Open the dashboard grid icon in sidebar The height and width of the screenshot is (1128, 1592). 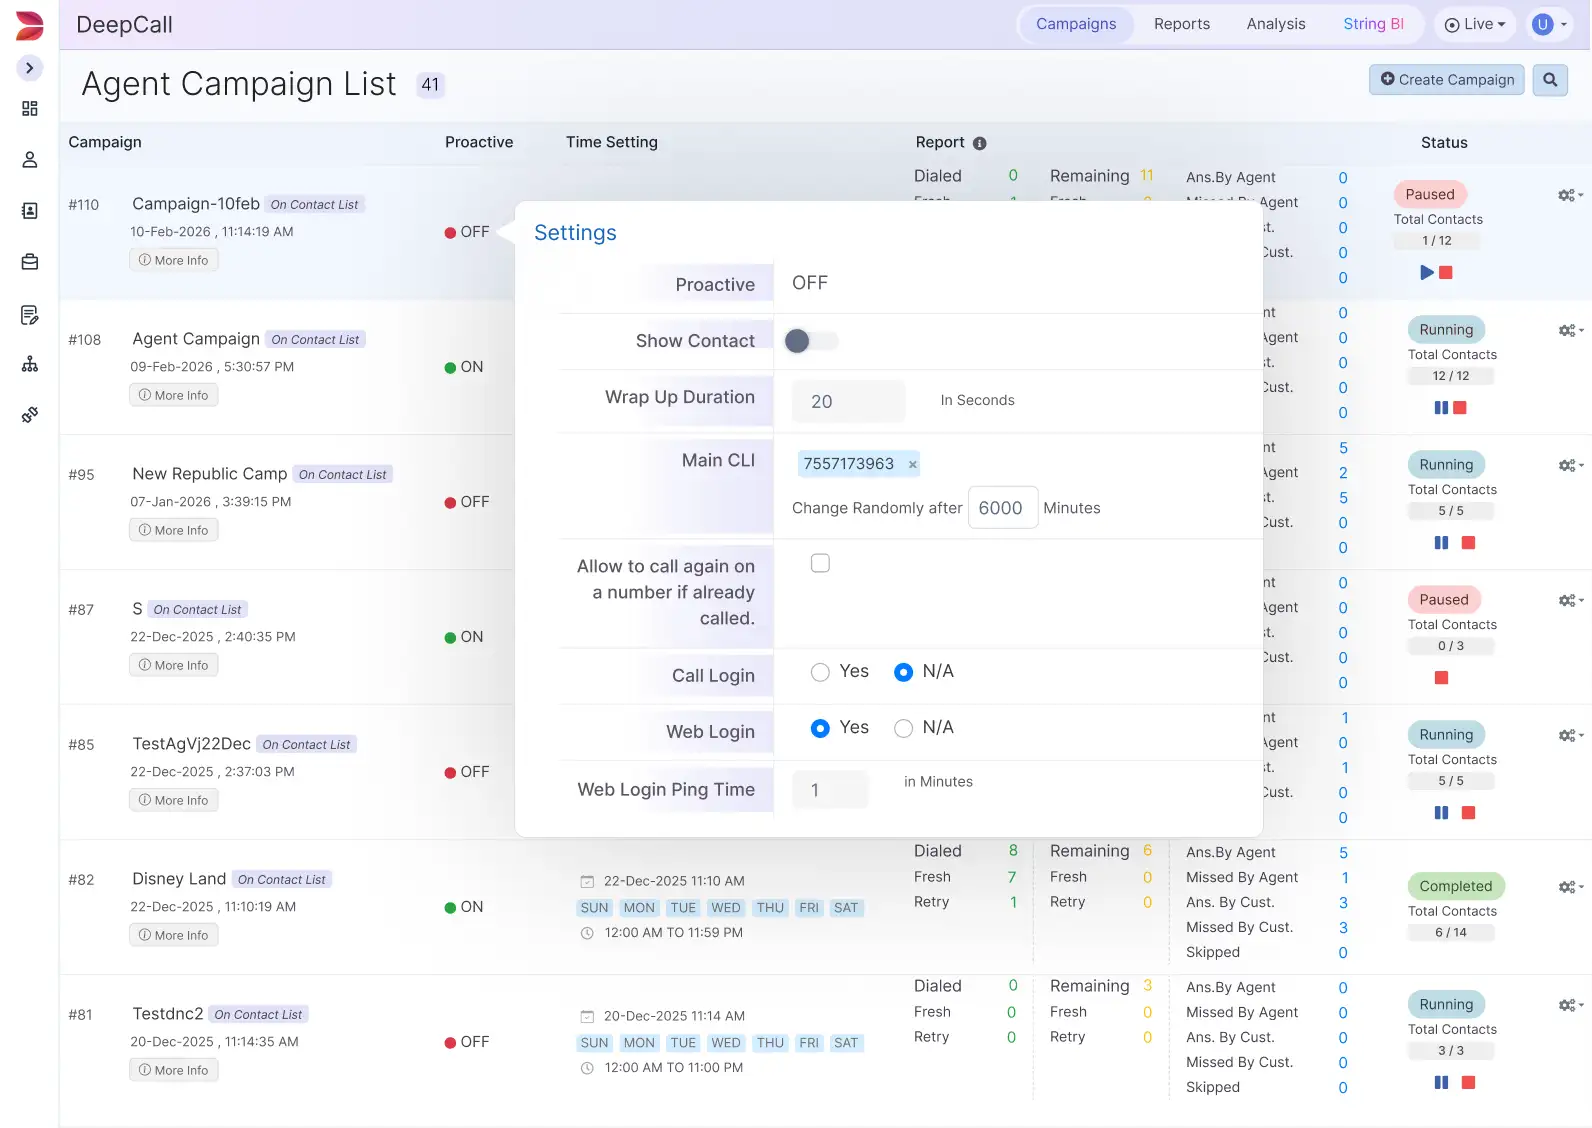click(x=30, y=108)
